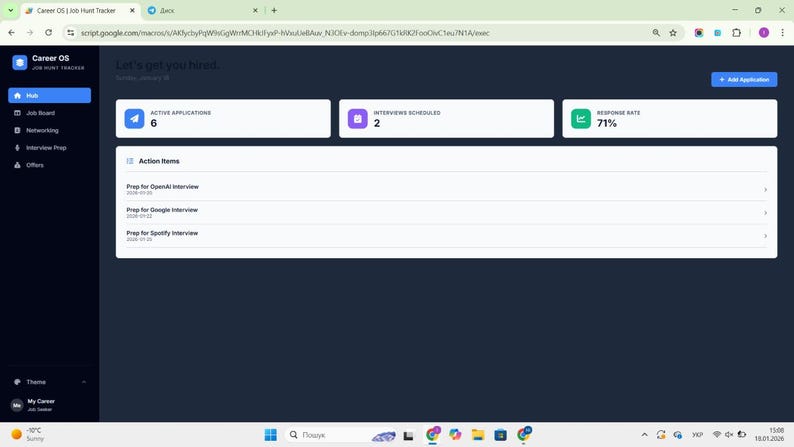Switch to the Диск browser tab
794x447 pixels.
coord(203,10)
